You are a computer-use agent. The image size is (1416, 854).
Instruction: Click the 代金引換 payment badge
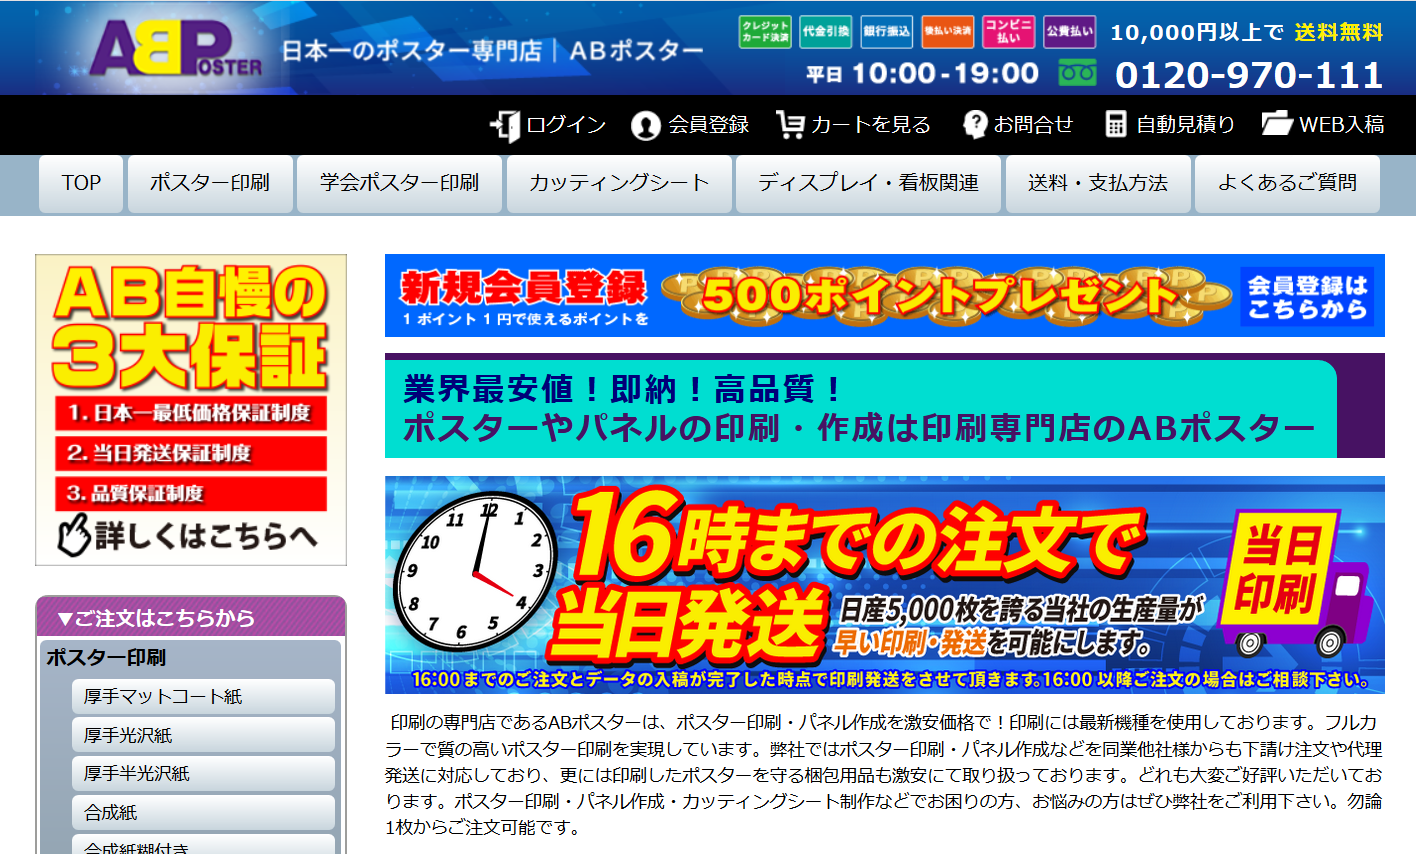click(826, 32)
